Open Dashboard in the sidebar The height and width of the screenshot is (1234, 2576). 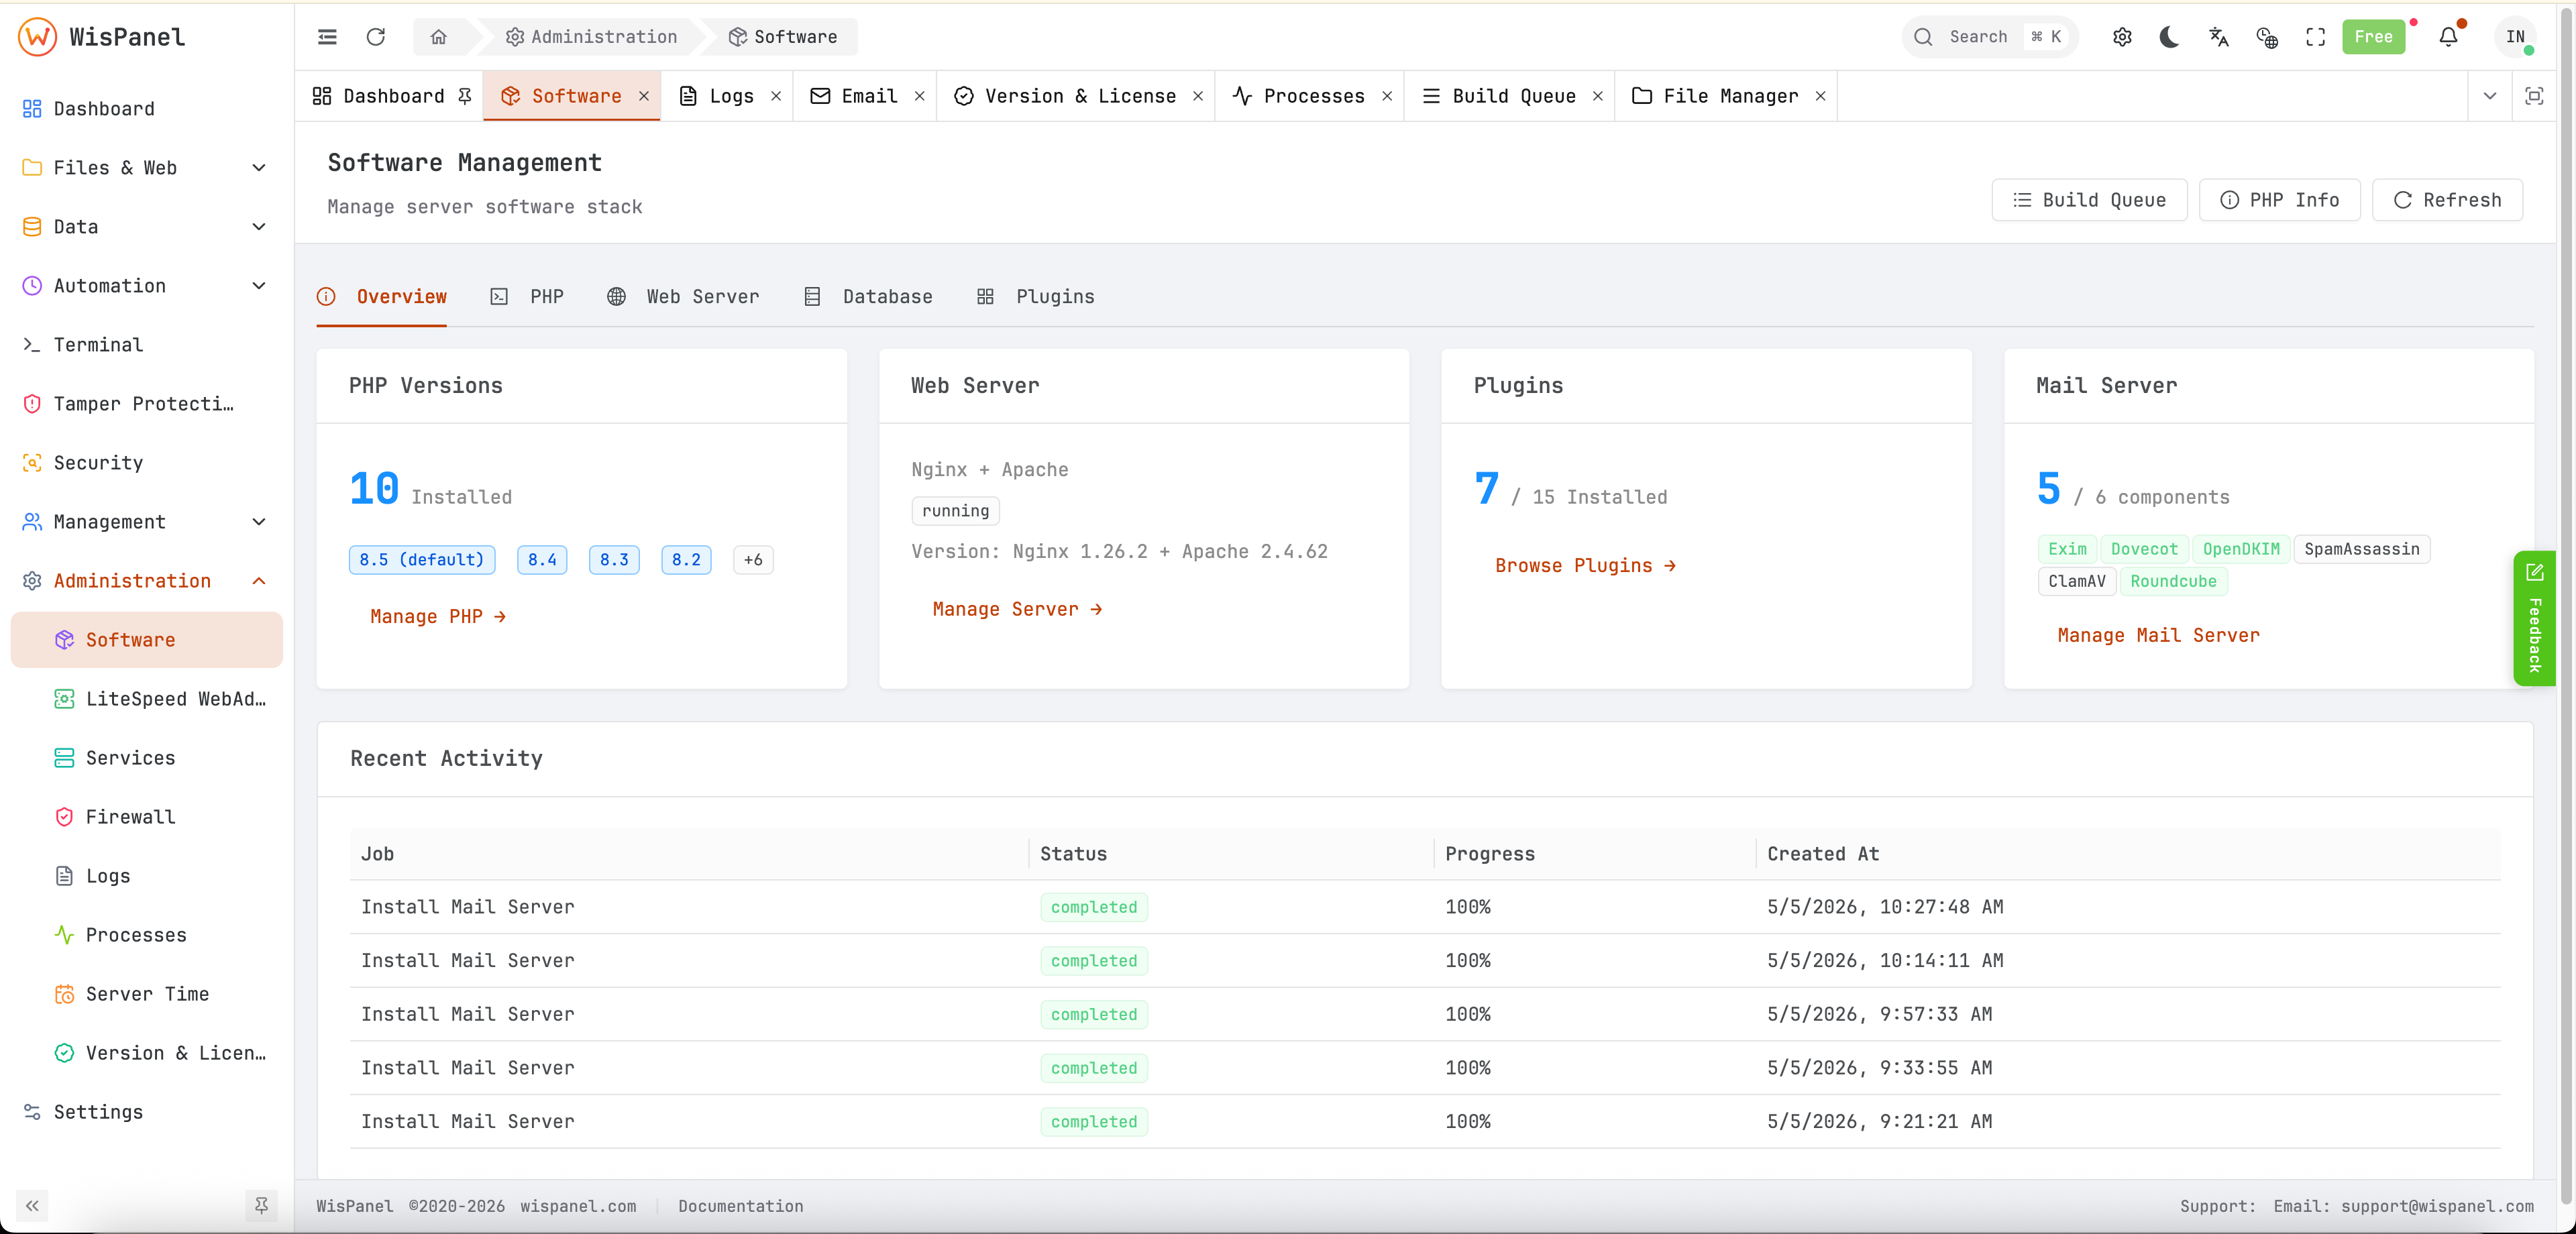coord(146,109)
